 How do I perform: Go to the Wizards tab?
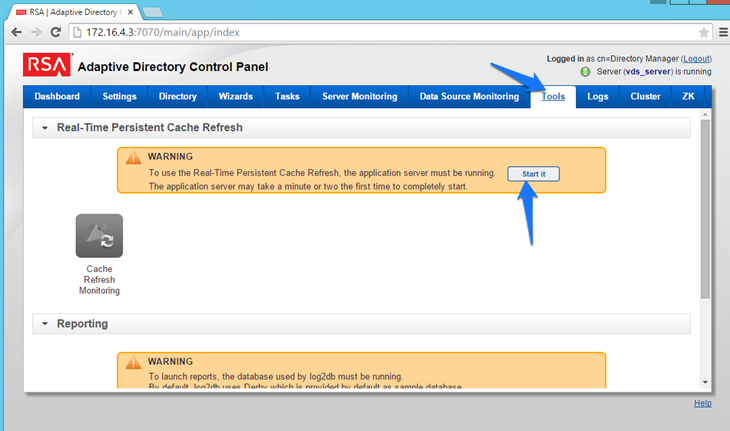click(236, 96)
